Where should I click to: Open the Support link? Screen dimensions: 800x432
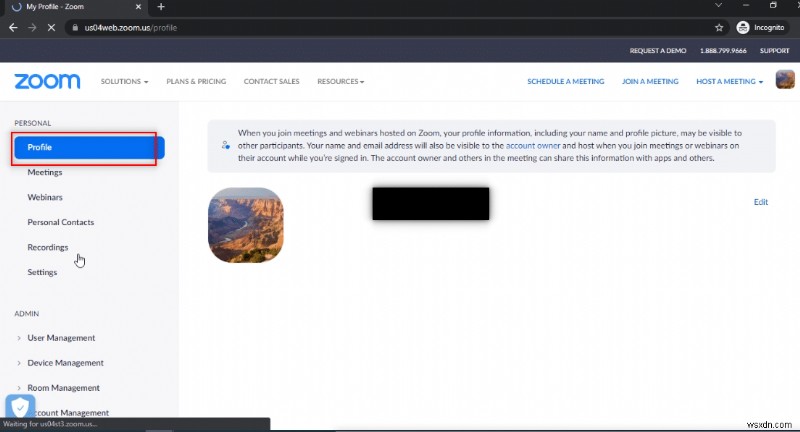(x=774, y=50)
